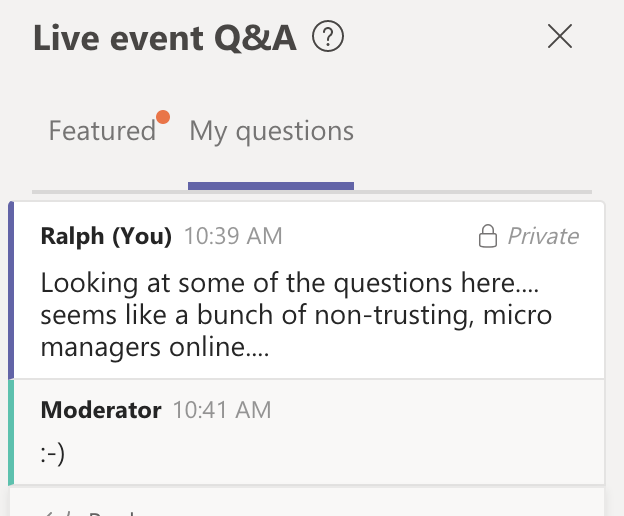This screenshot has width=624, height=516.
Task: Open the Q&A help question-mark icon
Action: click(x=328, y=37)
